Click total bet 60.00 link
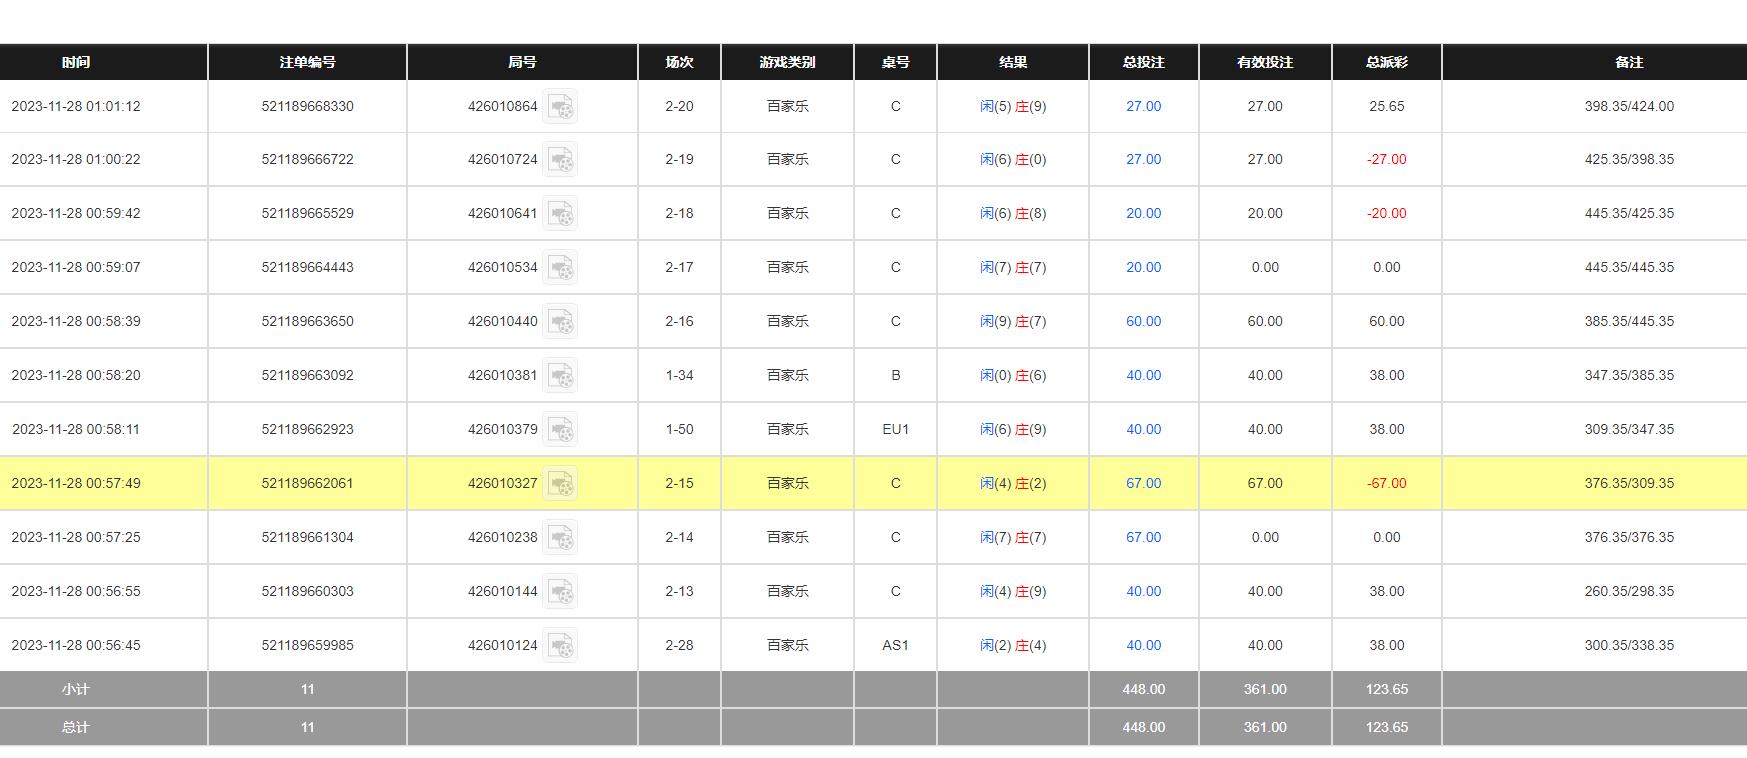This screenshot has height=758, width=1747. click(x=1143, y=321)
